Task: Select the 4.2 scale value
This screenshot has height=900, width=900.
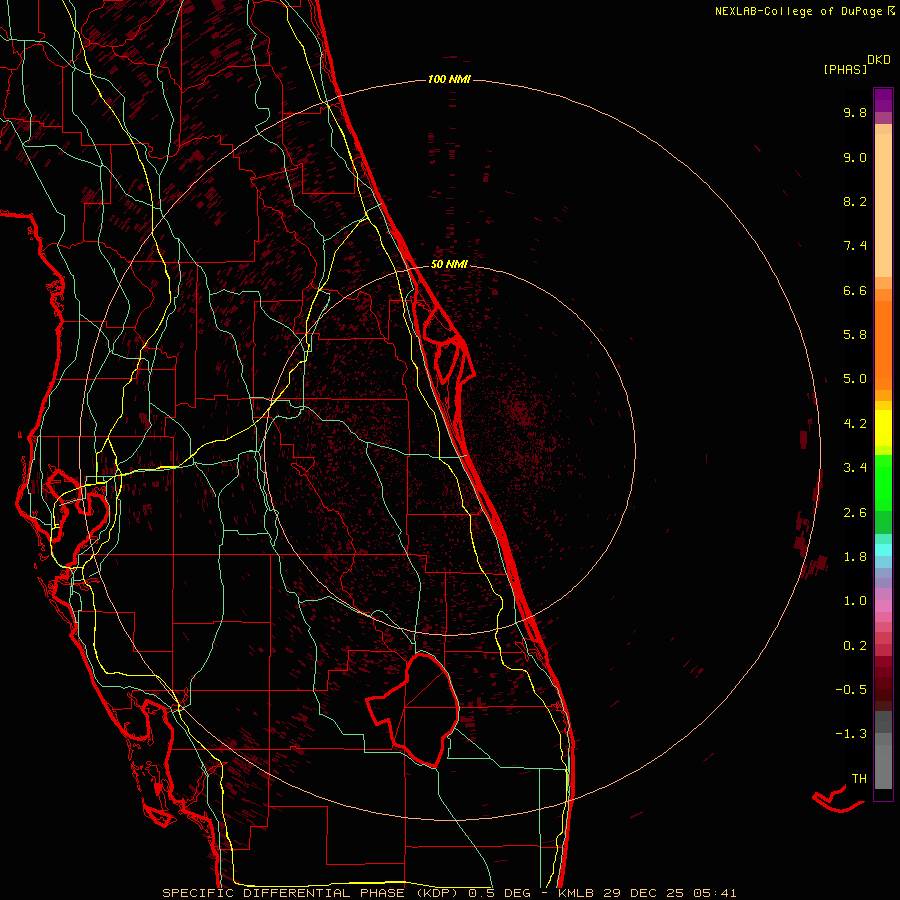Action: click(855, 424)
